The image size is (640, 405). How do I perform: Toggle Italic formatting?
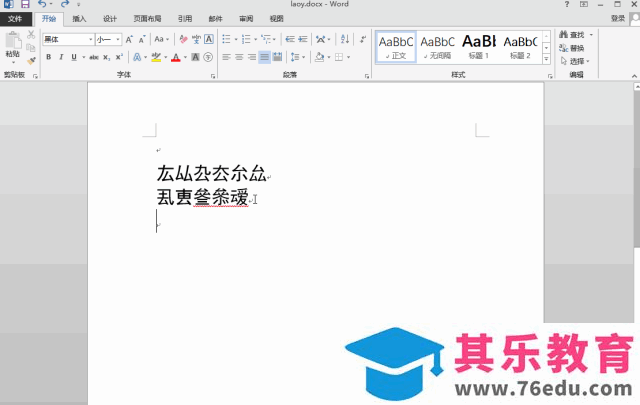point(61,57)
